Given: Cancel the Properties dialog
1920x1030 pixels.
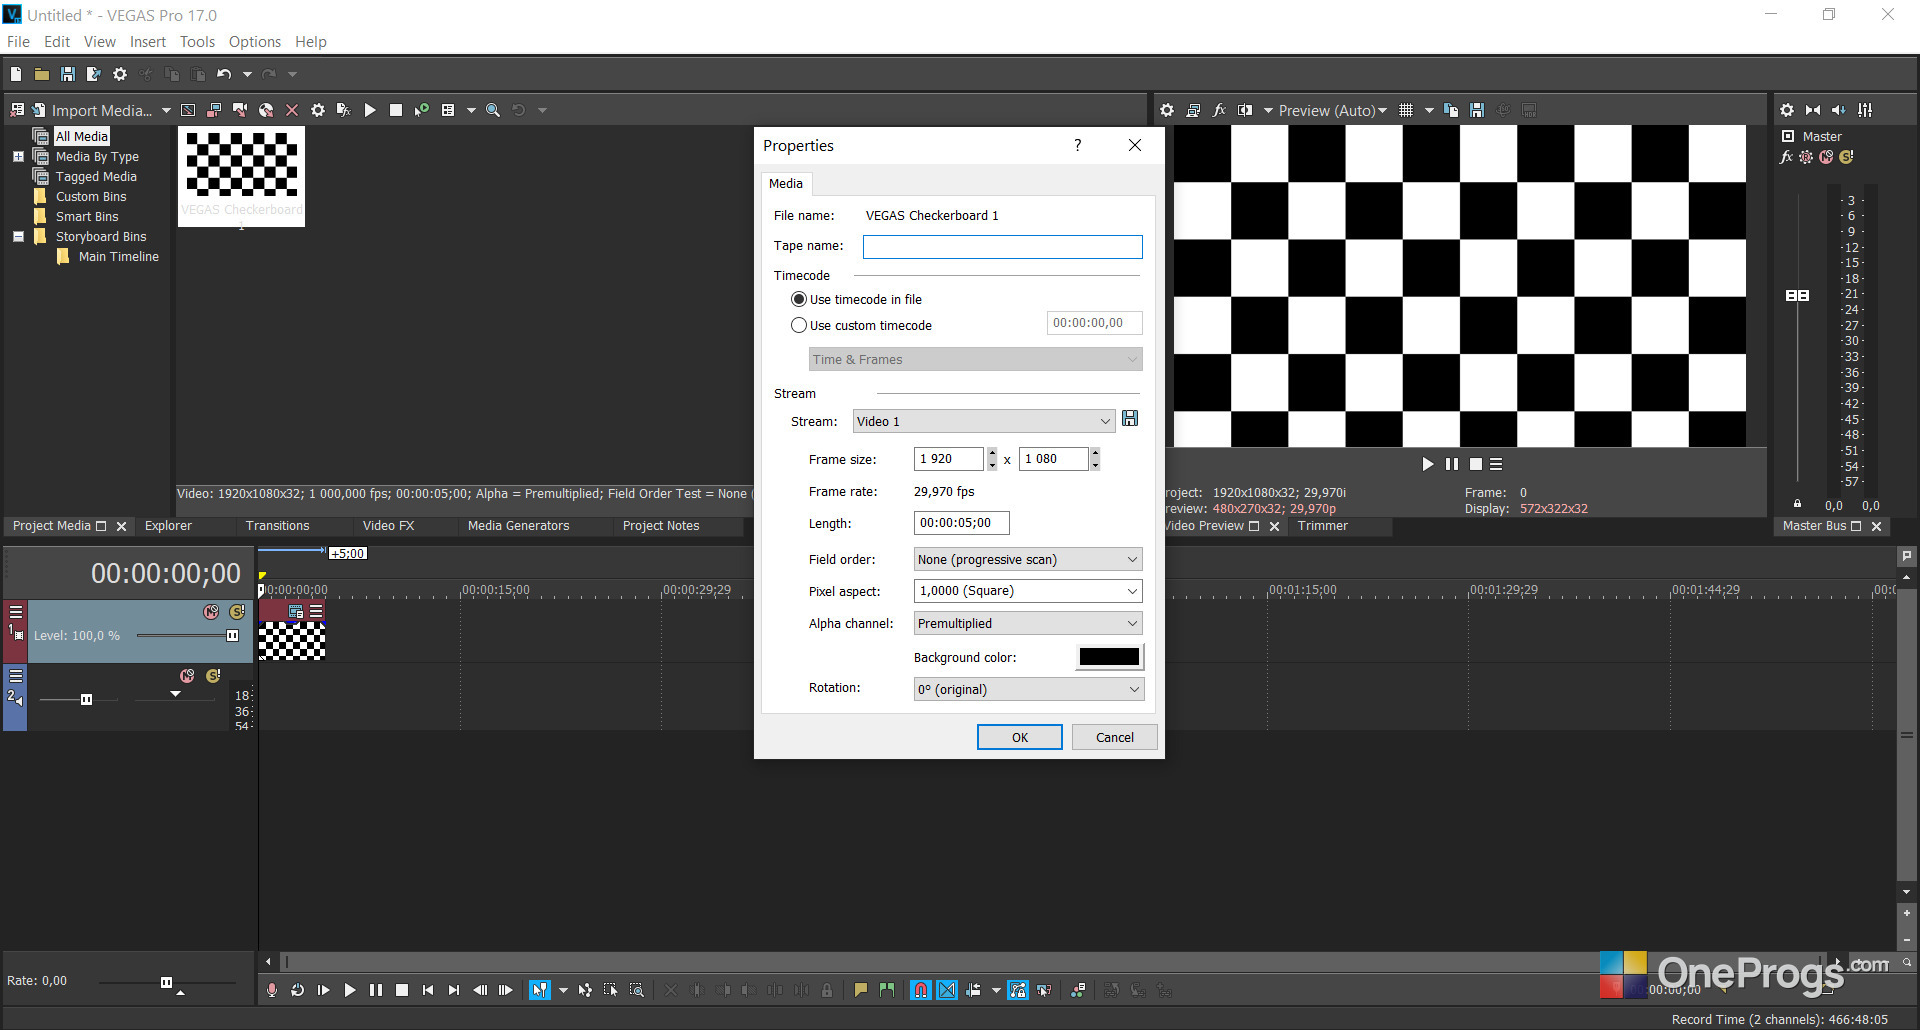Looking at the screenshot, I should (x=1114, y=737).
